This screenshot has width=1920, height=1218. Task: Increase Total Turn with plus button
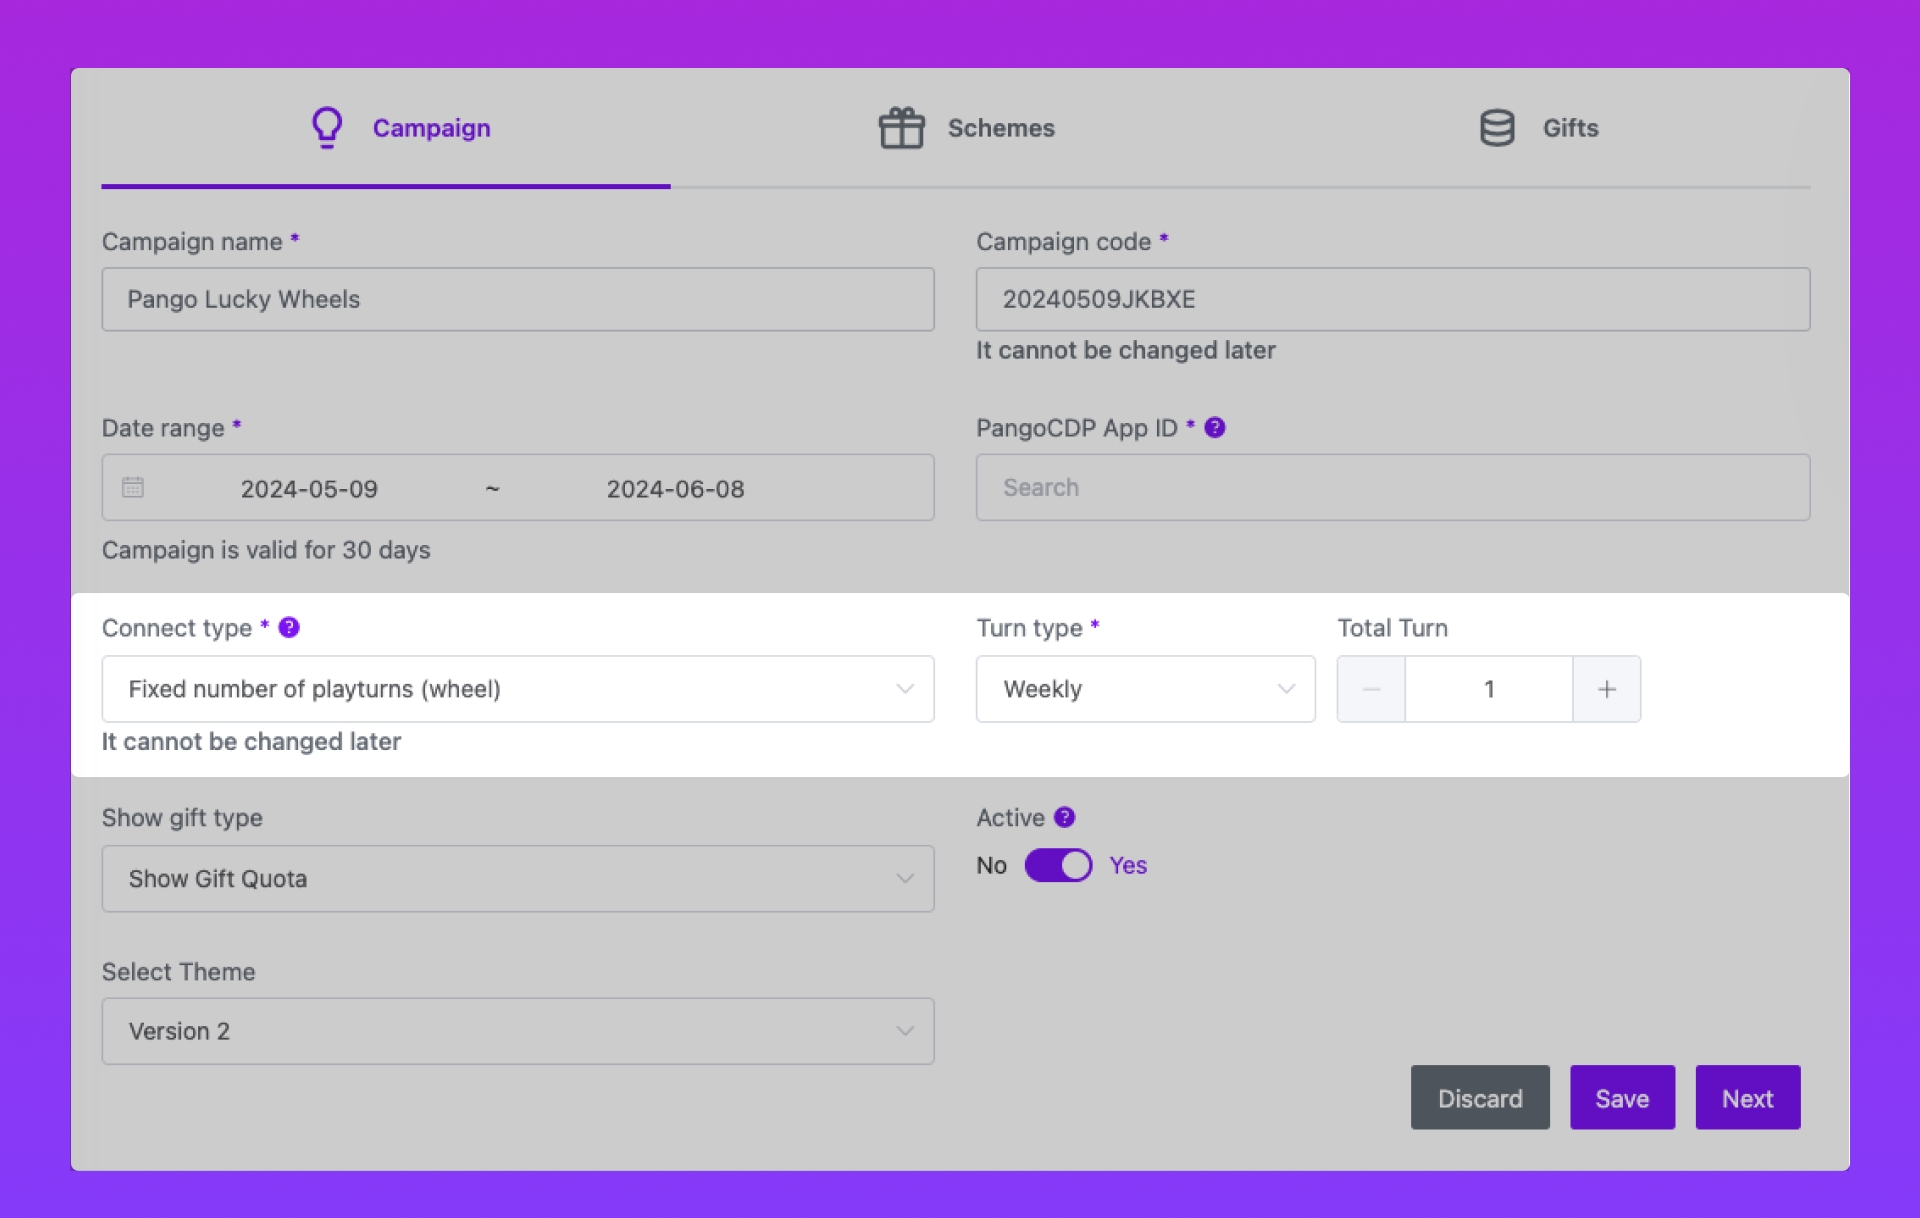tap(1606, 689)
